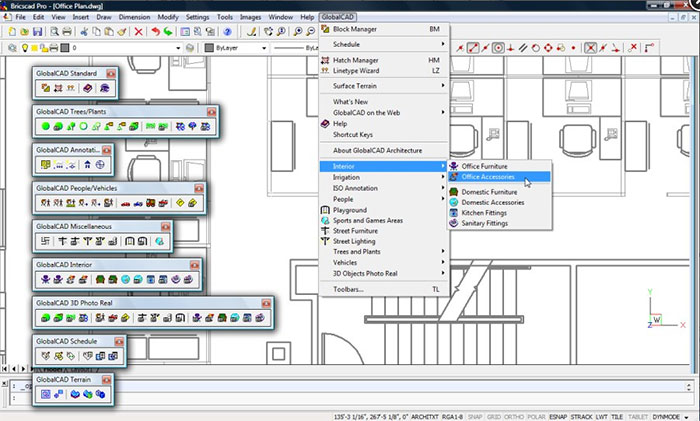This screenshot has width=700, height=421.
Task: Expand the ISO Annotation submenu
Action: 384,188
